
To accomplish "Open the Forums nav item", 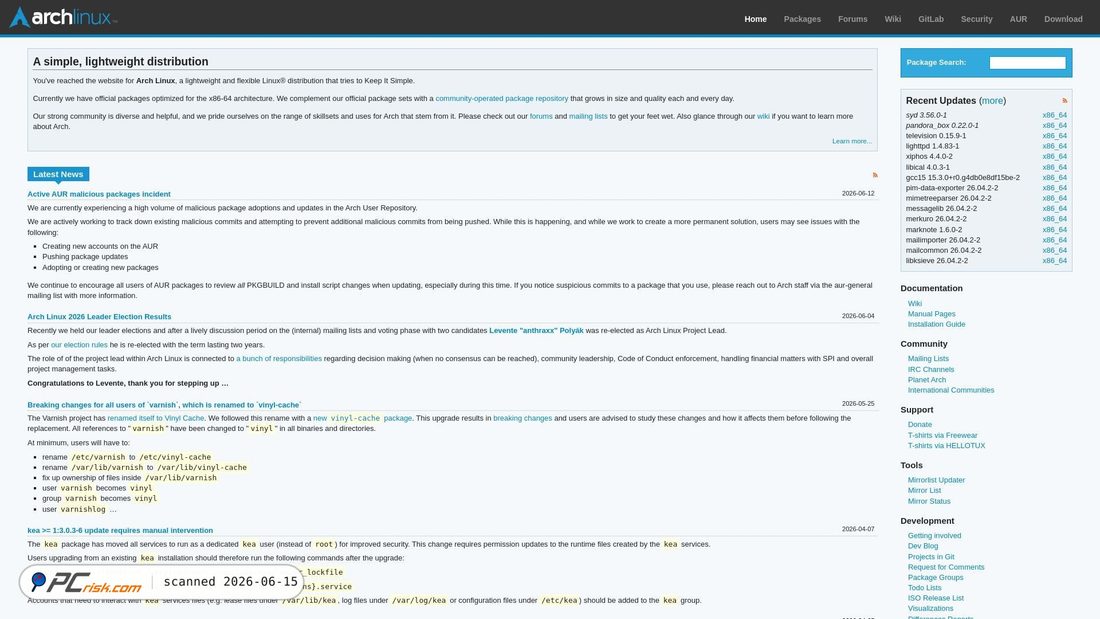I will [852, 19].
